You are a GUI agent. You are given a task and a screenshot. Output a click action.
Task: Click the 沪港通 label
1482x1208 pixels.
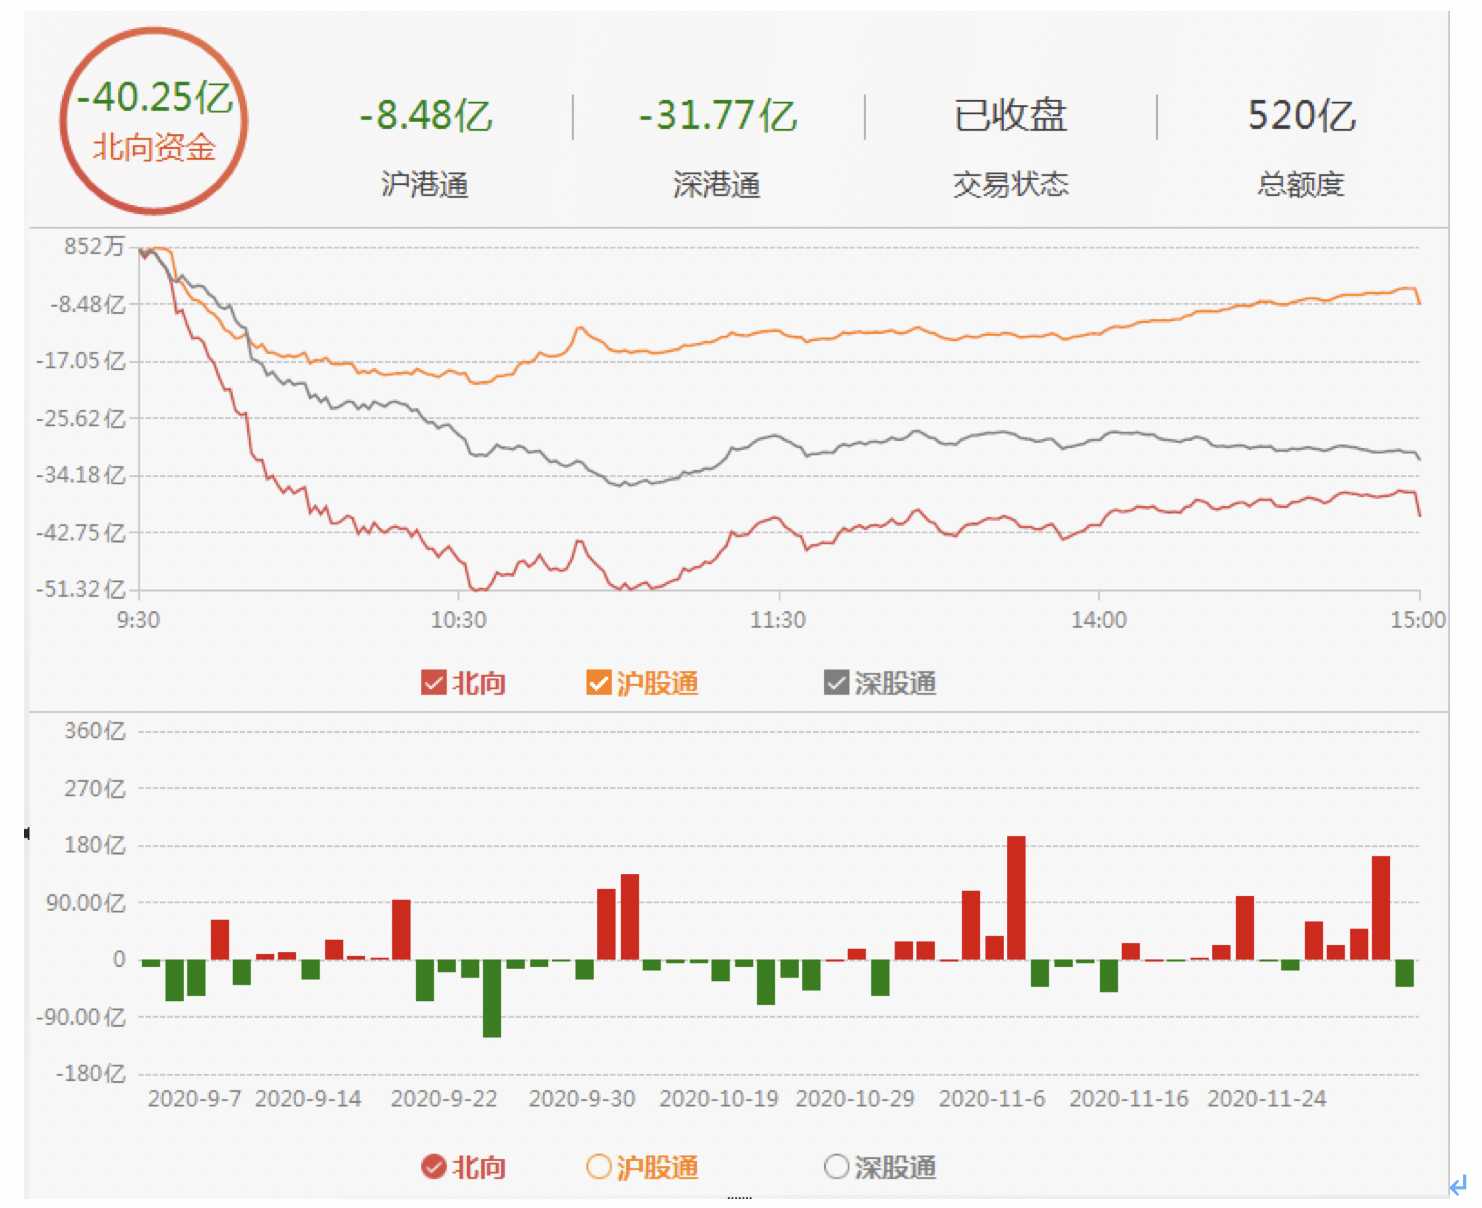pyautogui.click(x=425, y=184)
